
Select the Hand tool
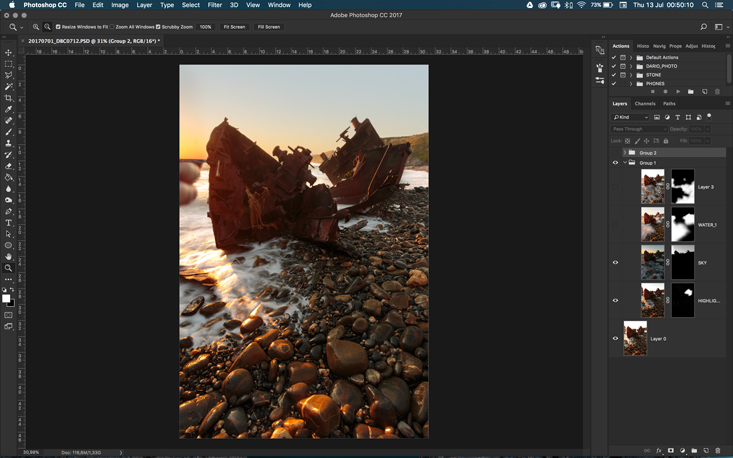pyautogui.click(x=8, y=257)
